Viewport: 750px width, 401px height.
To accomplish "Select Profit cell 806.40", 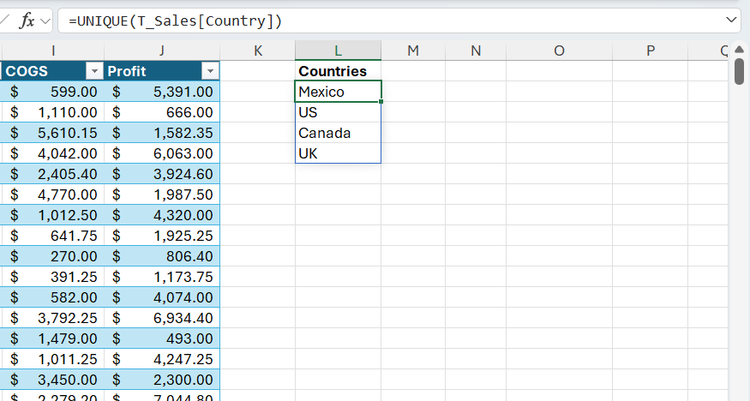I will point(162,256).
